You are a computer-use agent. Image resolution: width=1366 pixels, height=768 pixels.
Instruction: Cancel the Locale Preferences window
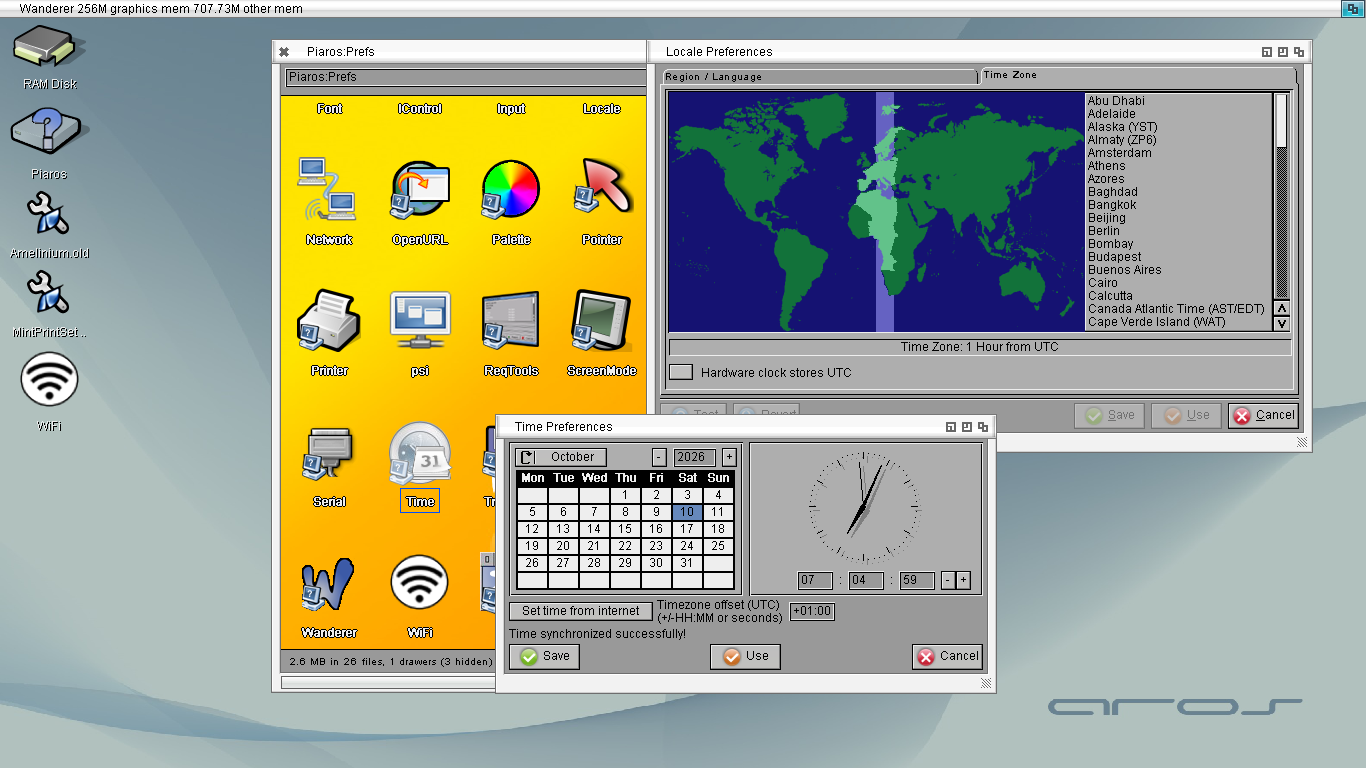coord(1264,415)
